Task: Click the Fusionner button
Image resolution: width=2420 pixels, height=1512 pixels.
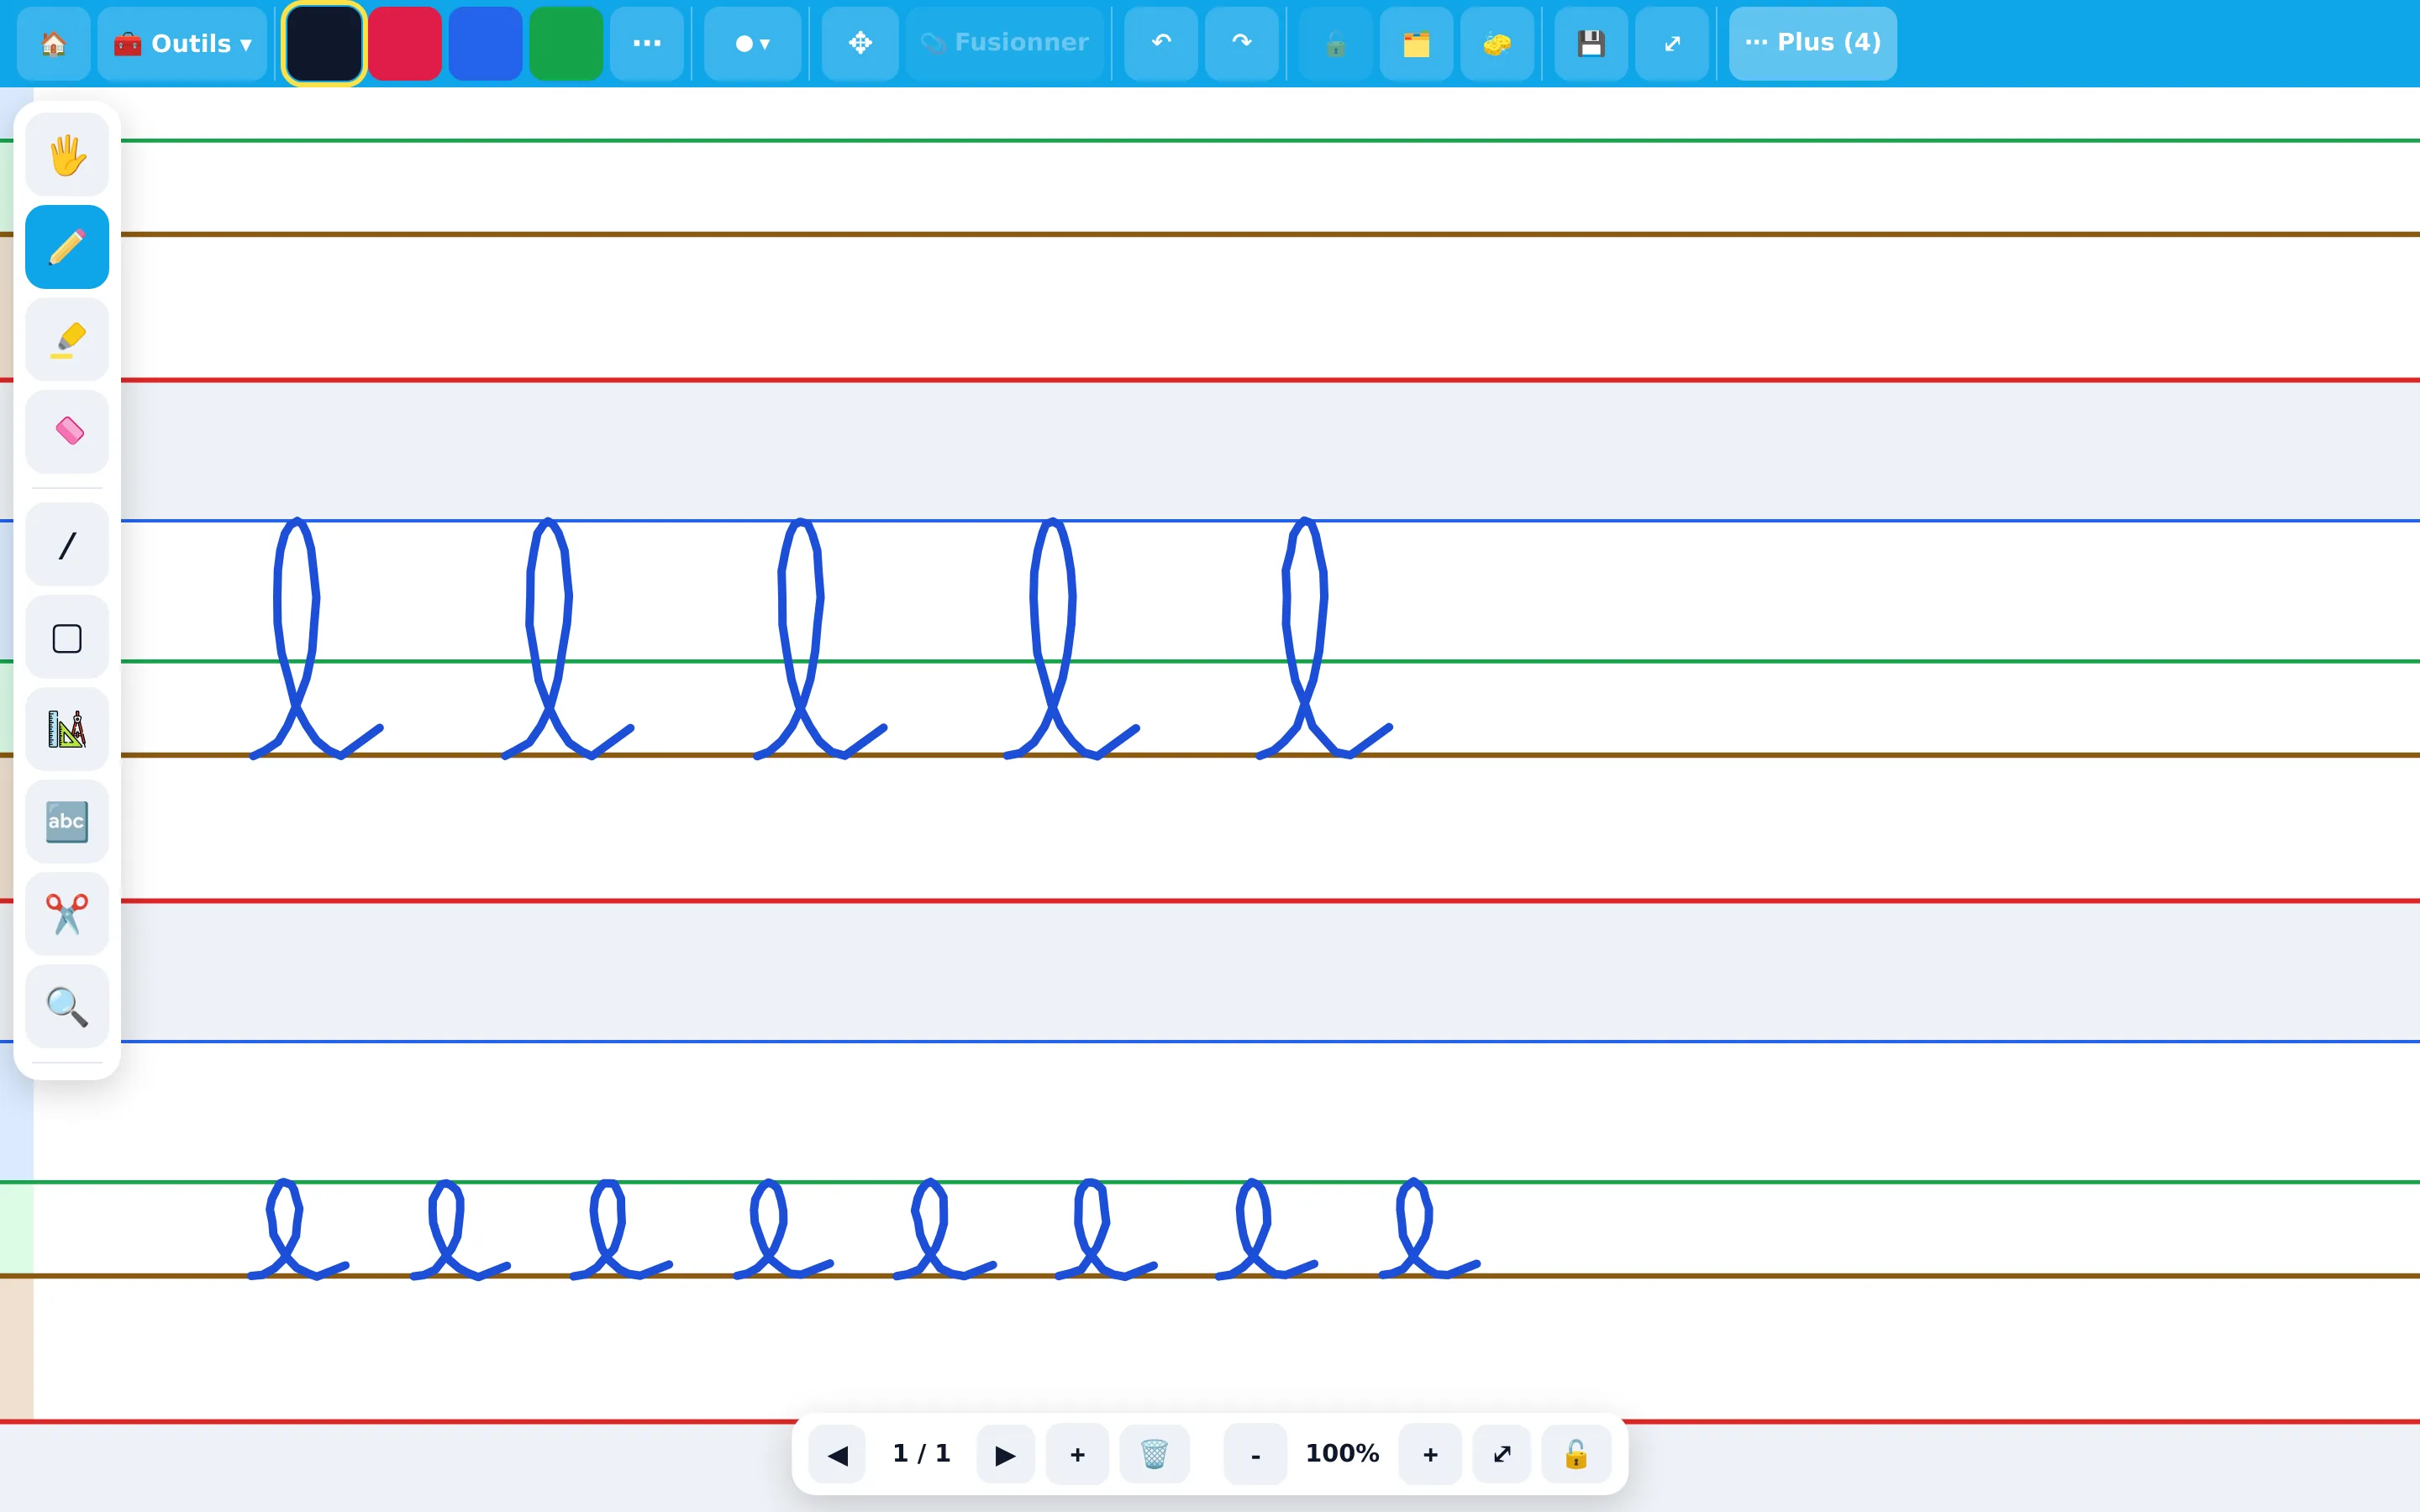Action: tap(1005, 43)
